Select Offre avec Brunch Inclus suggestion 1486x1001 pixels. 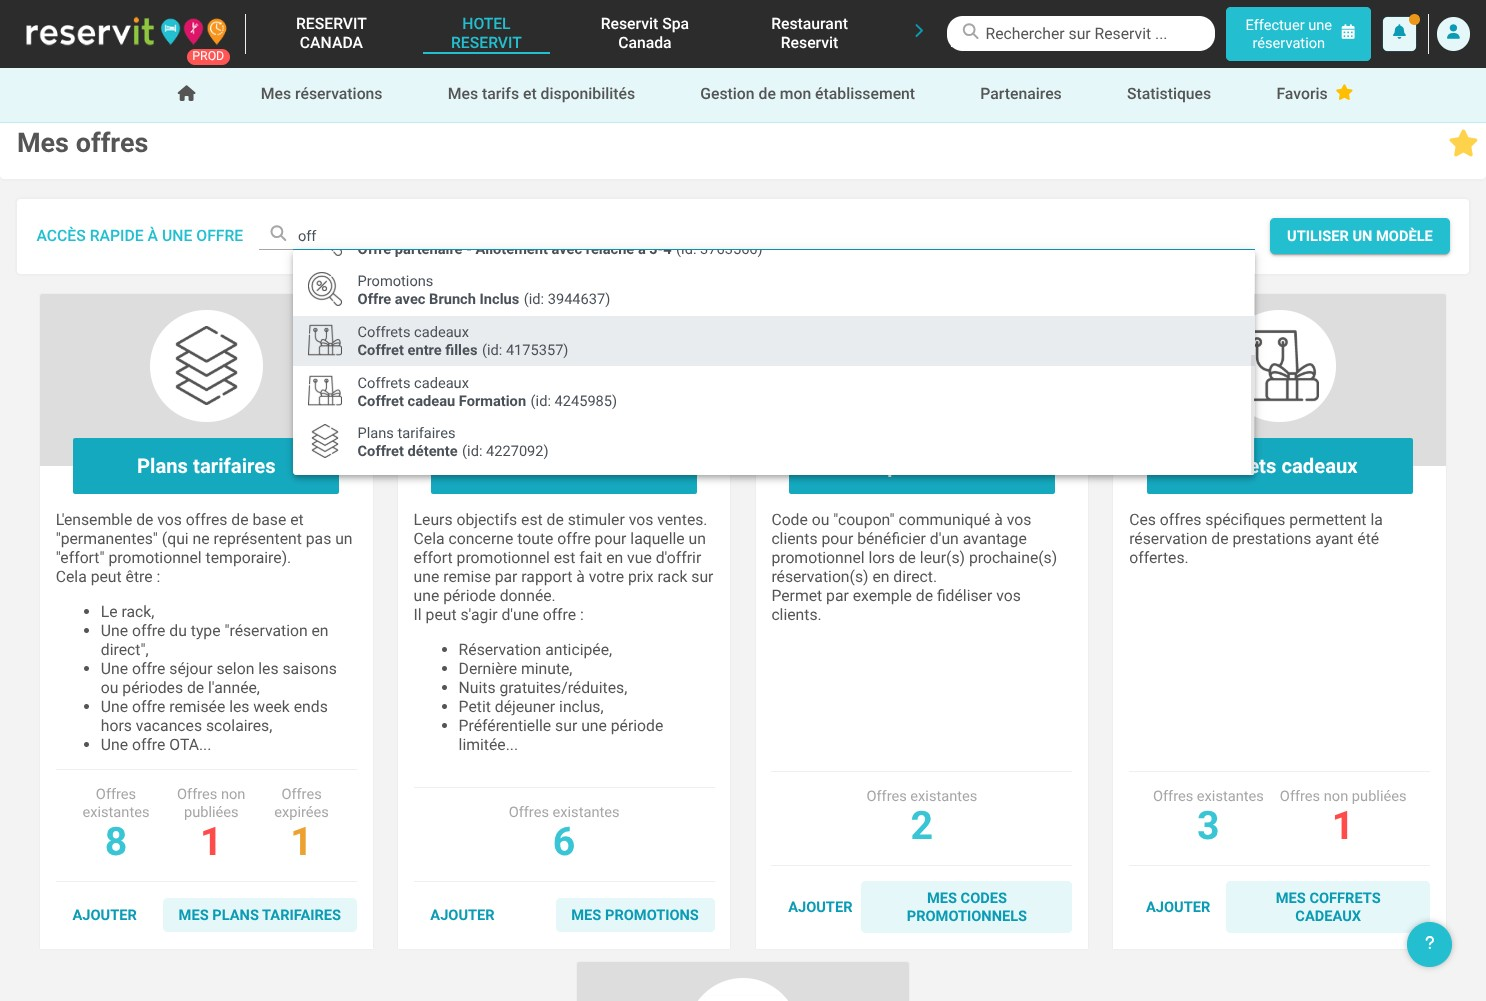pos(773,290)
